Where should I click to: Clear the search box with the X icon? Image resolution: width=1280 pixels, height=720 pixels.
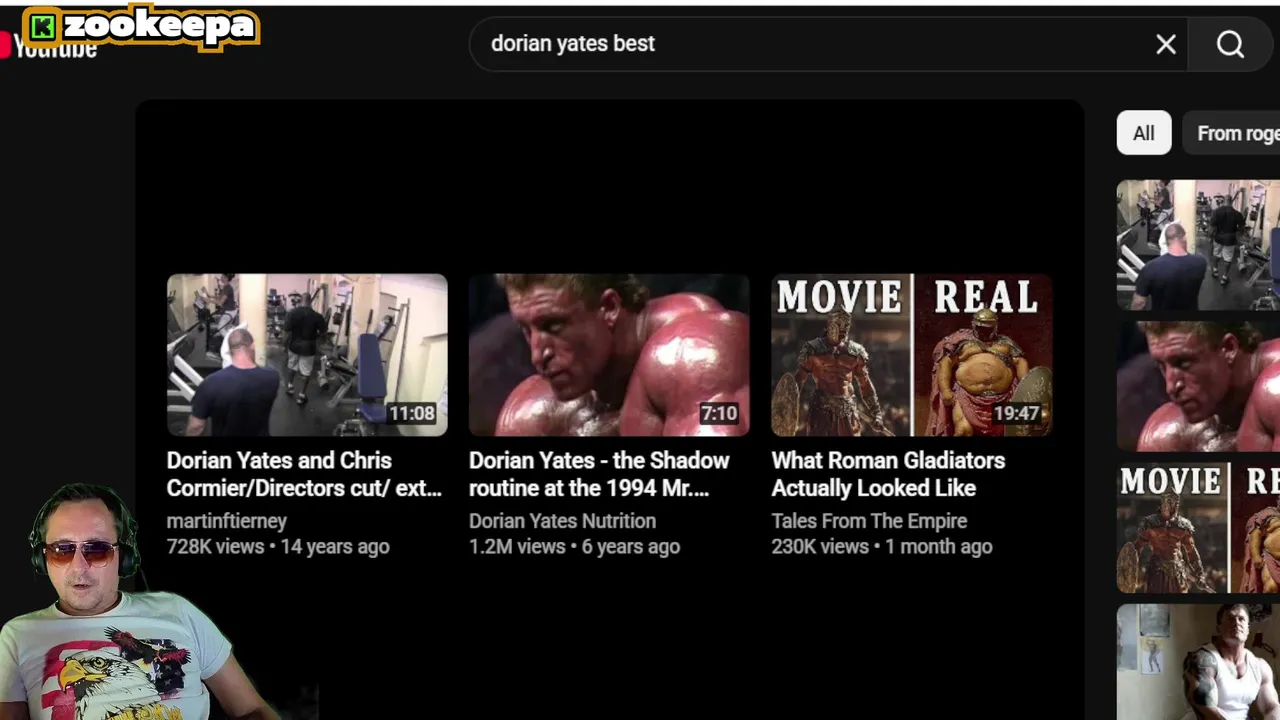[1166, 44]
